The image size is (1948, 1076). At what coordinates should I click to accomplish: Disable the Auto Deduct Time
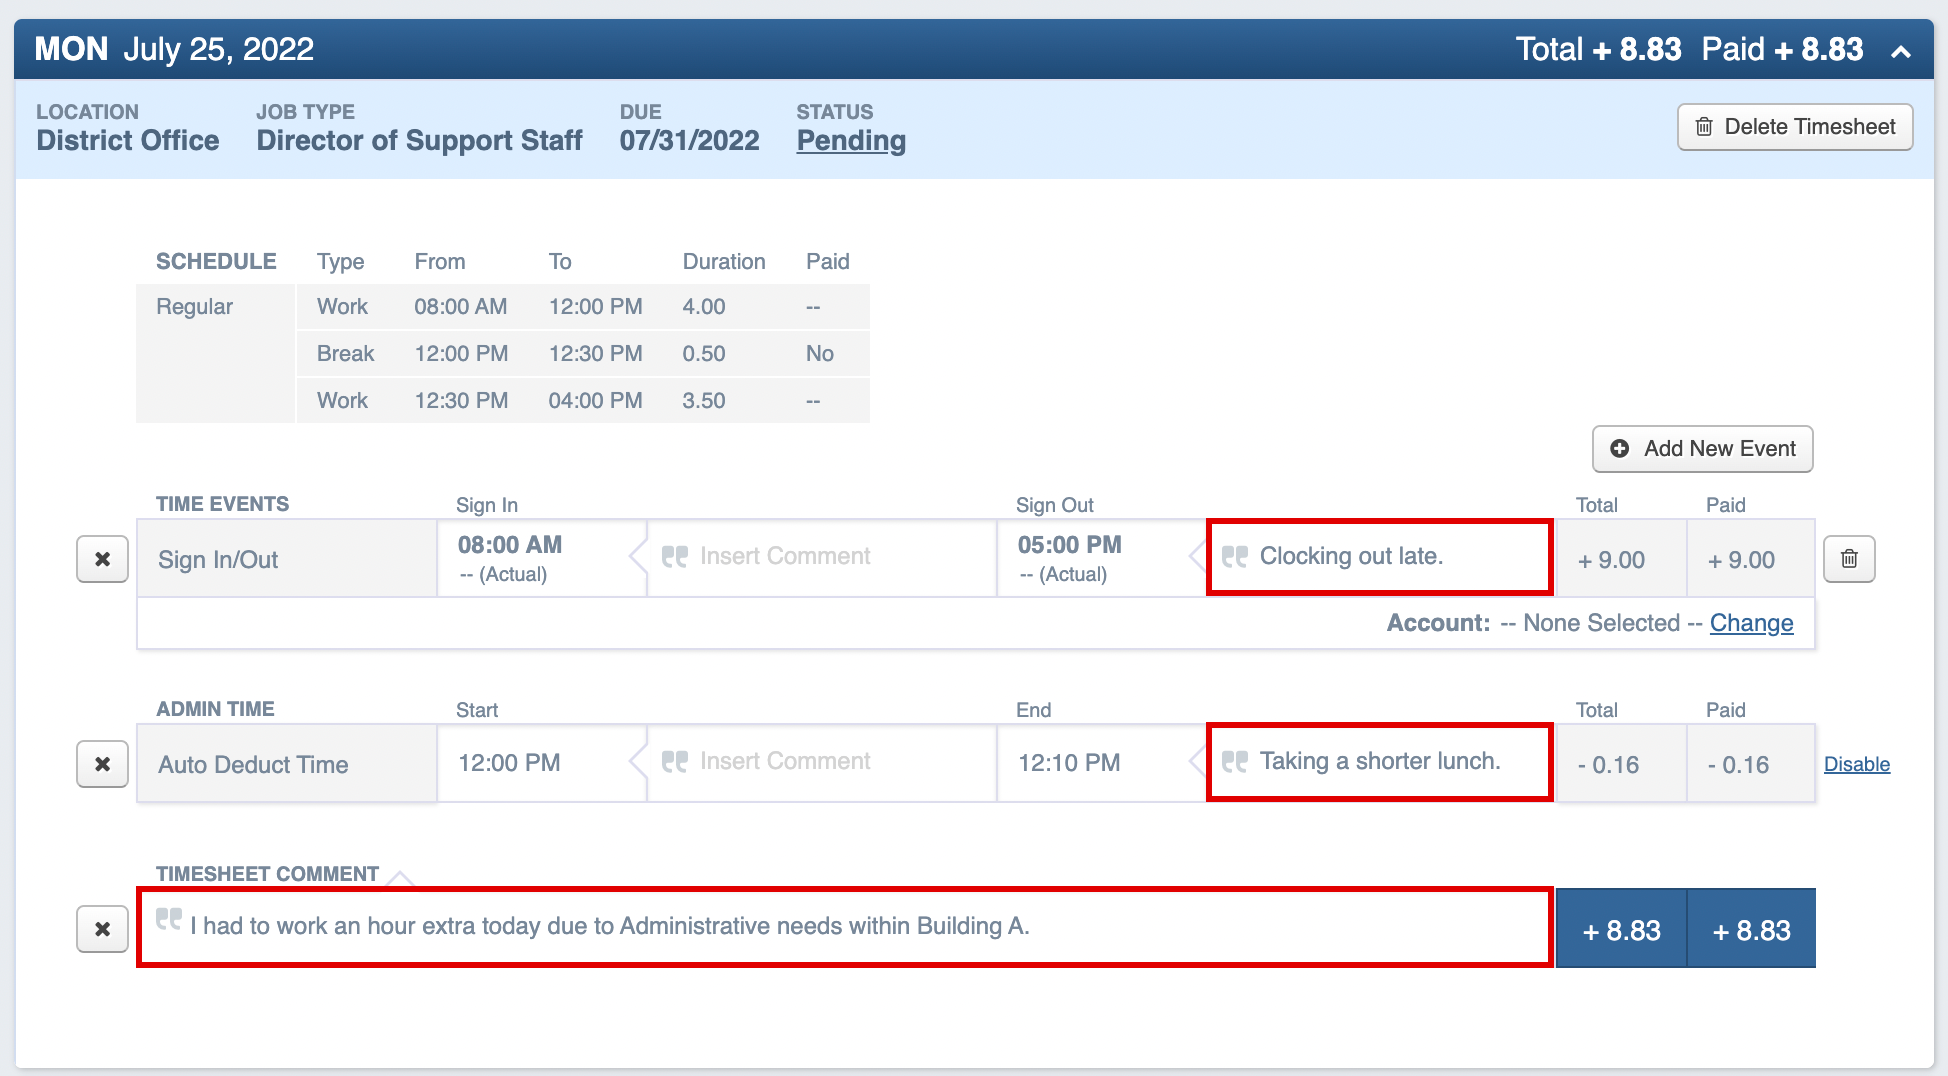coord(1856,764)
